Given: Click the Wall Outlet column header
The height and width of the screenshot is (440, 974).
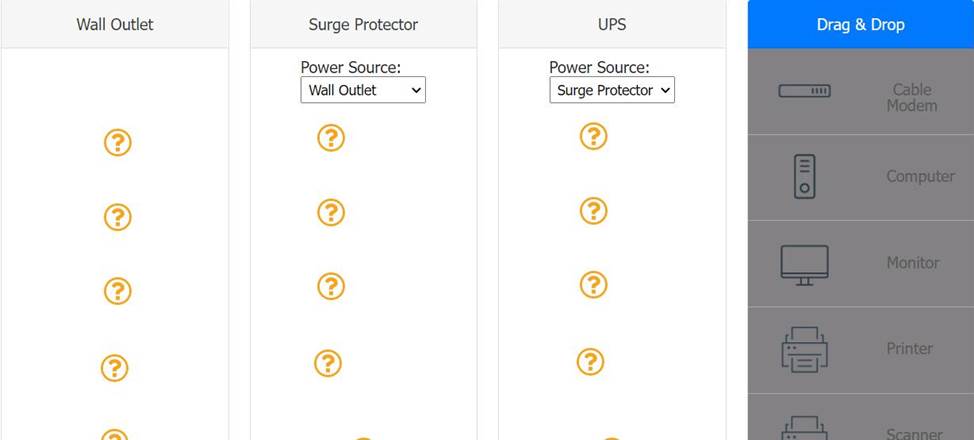Looking at the screenshot, I should click(115, 24).
